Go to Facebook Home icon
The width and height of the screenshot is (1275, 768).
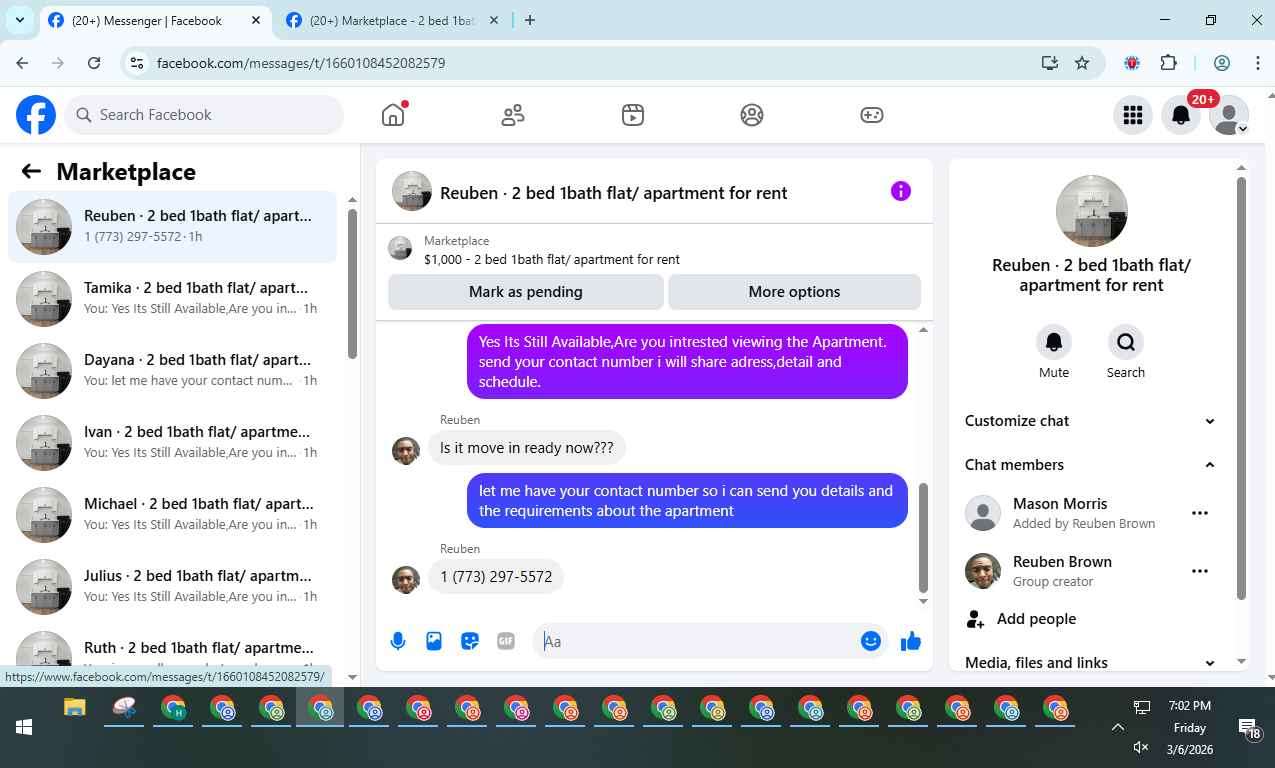pos(393,115)
